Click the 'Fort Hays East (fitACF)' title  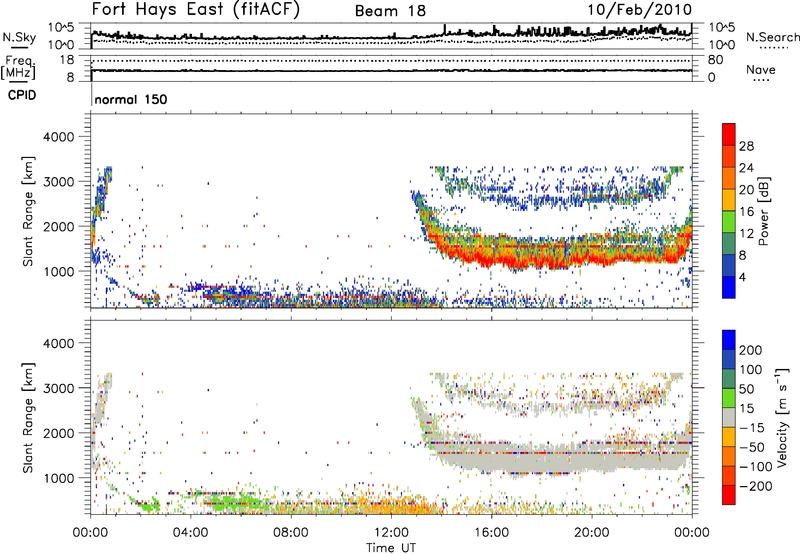196,9
